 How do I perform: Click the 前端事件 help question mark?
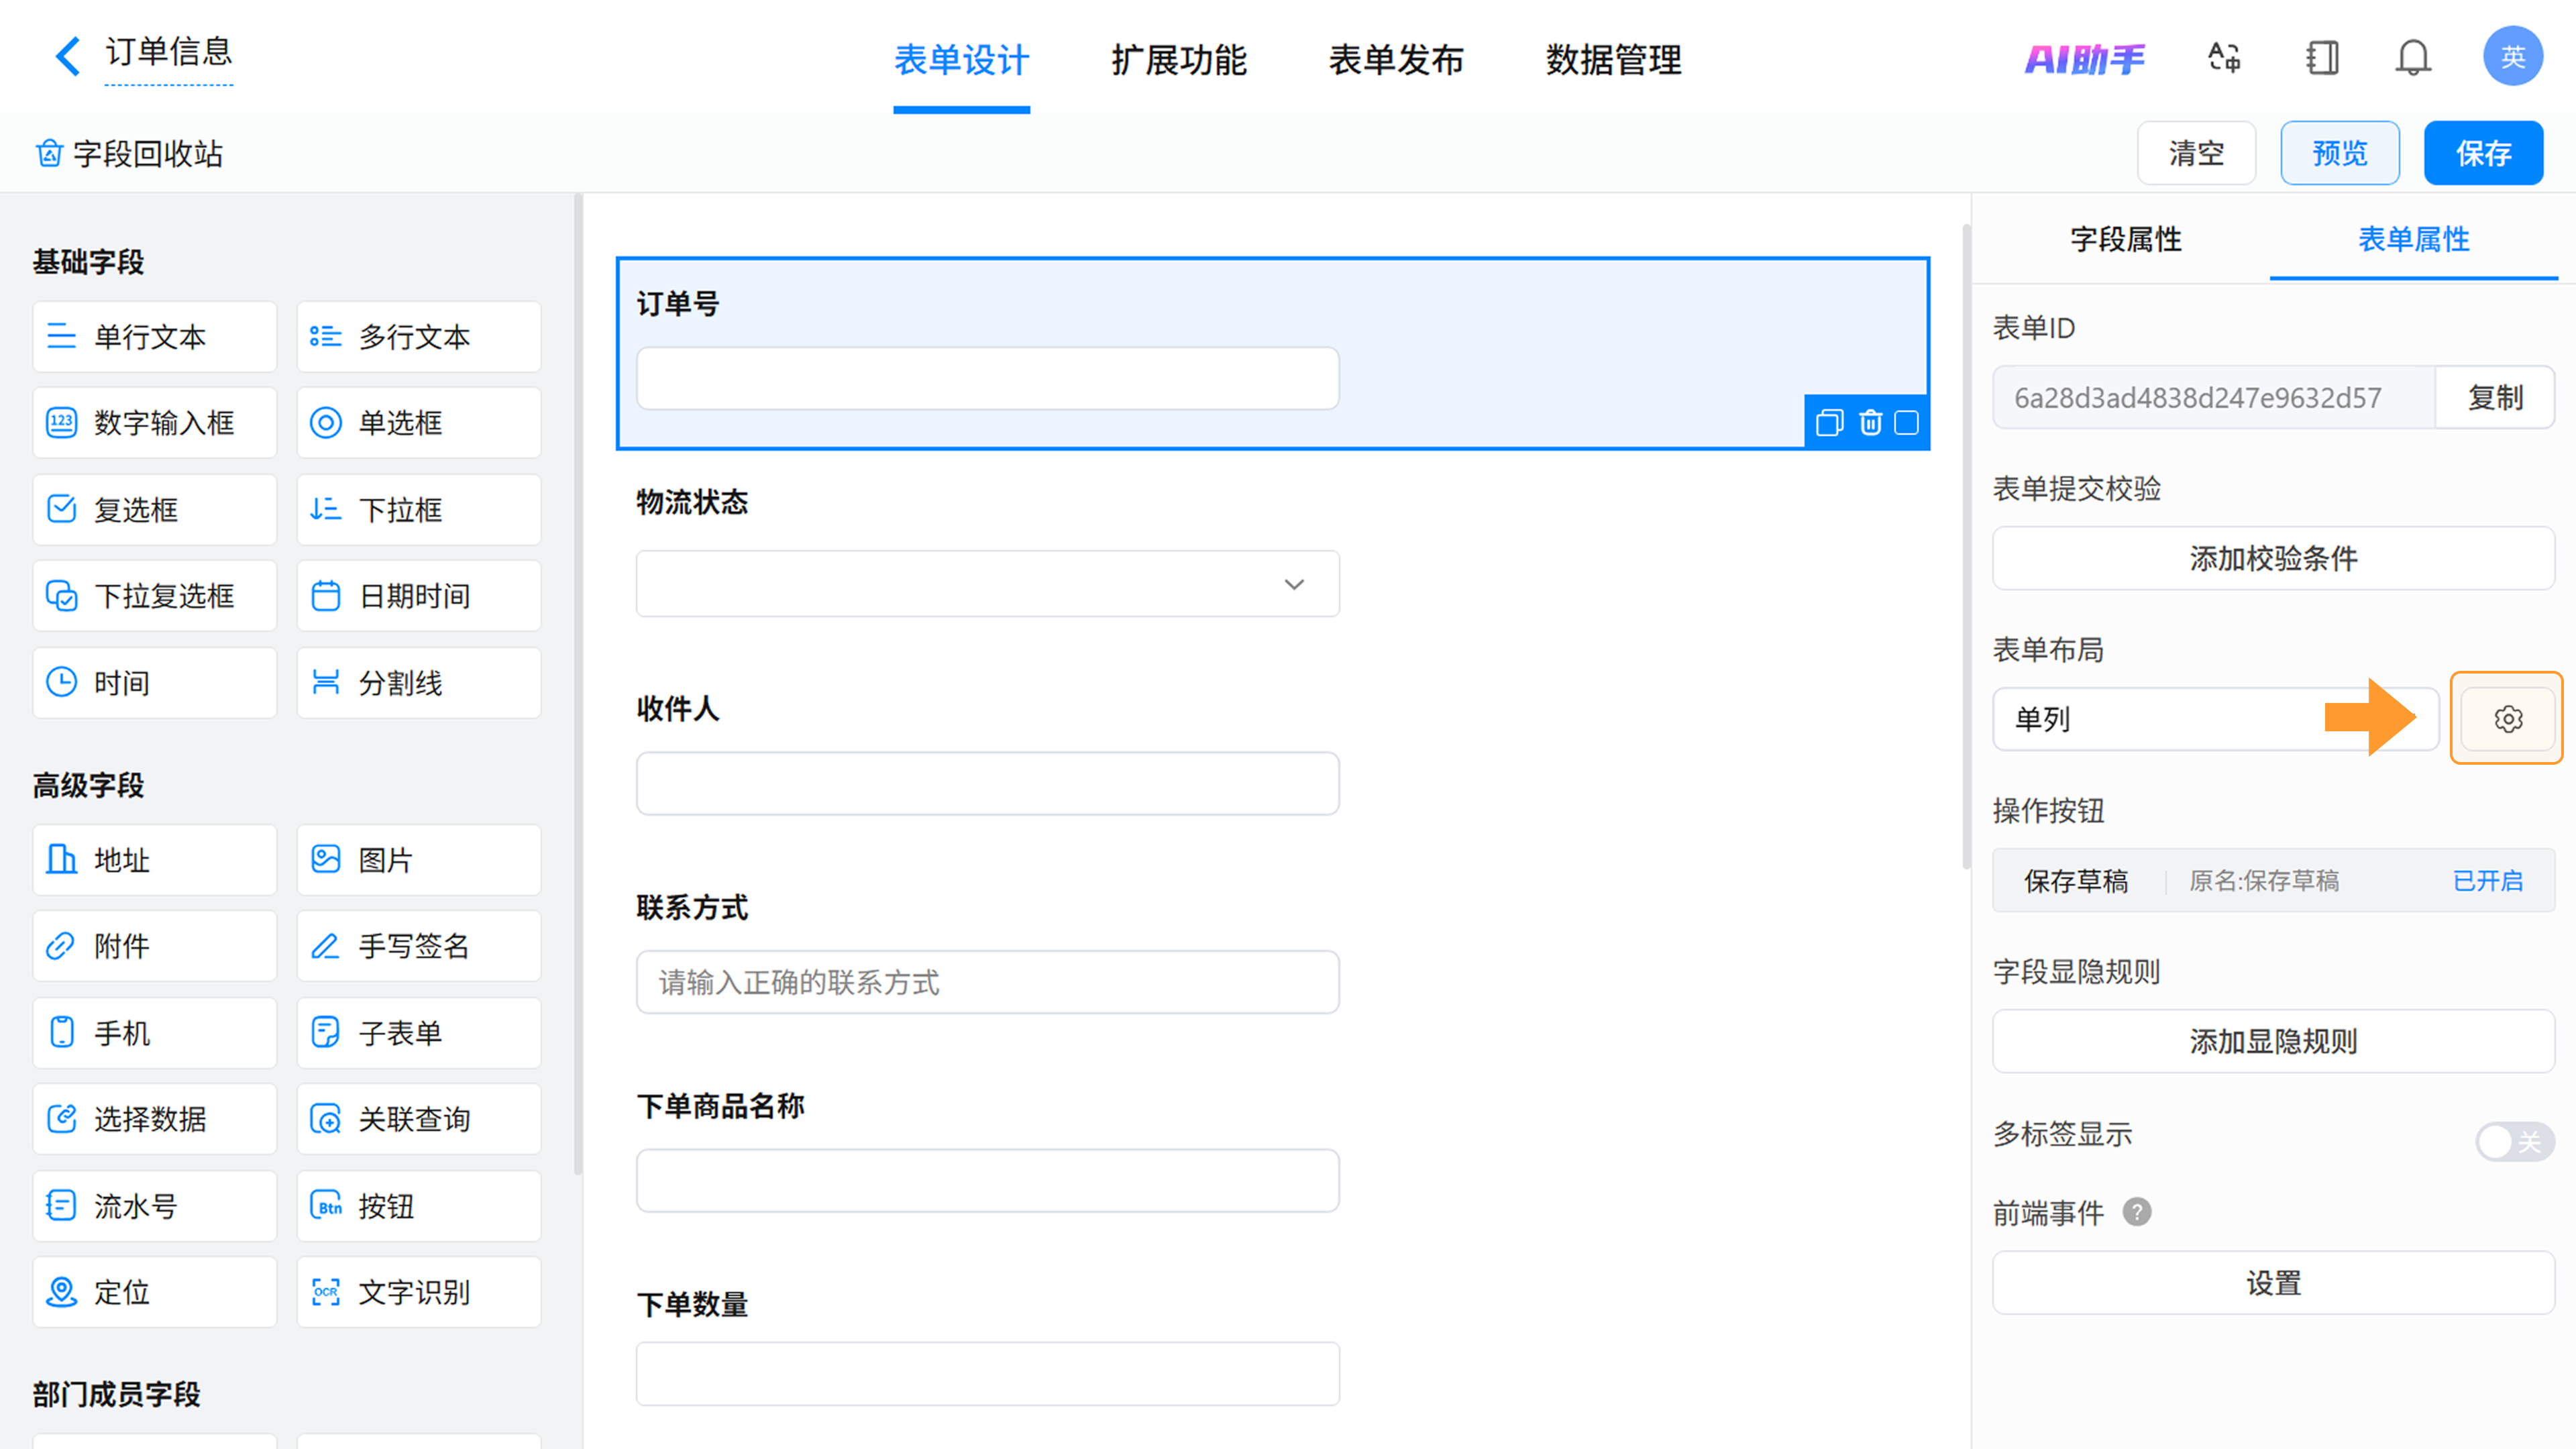tap(2137, 1212)
